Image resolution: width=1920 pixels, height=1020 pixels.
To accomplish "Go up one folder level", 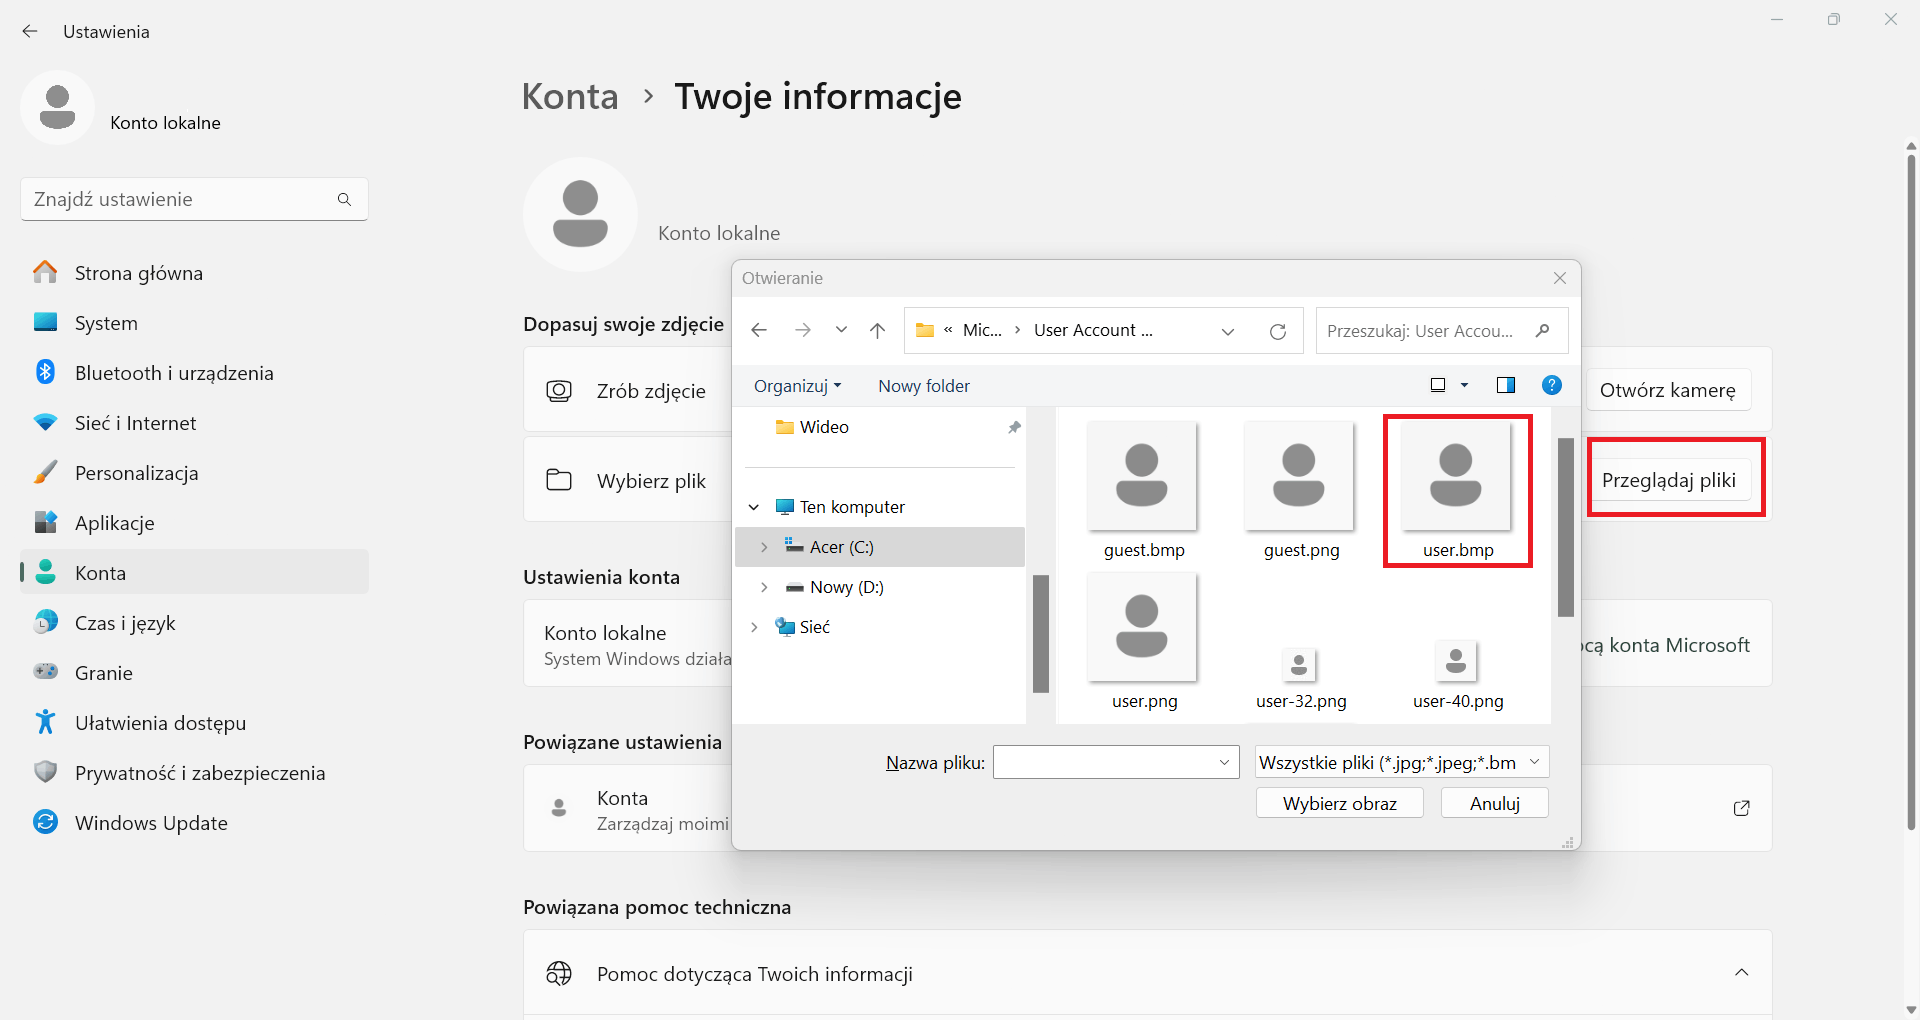I will [877, 330].
